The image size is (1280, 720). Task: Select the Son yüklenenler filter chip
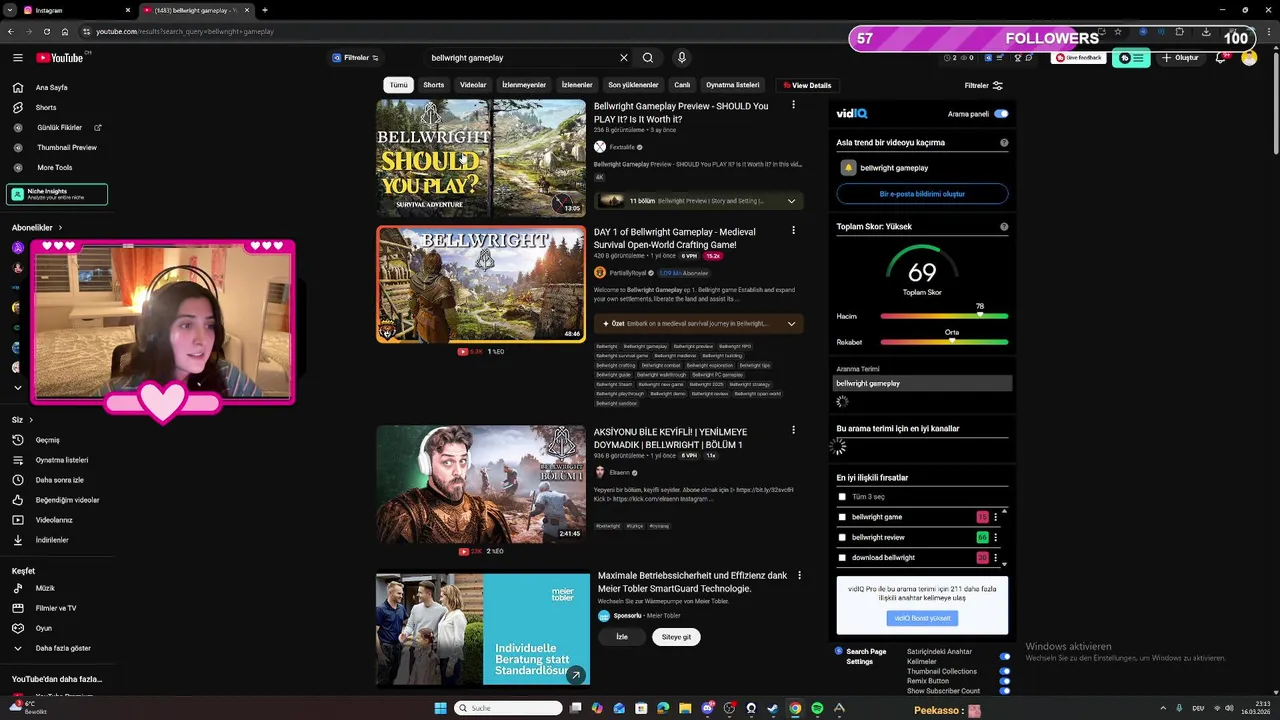click(633, 85)
